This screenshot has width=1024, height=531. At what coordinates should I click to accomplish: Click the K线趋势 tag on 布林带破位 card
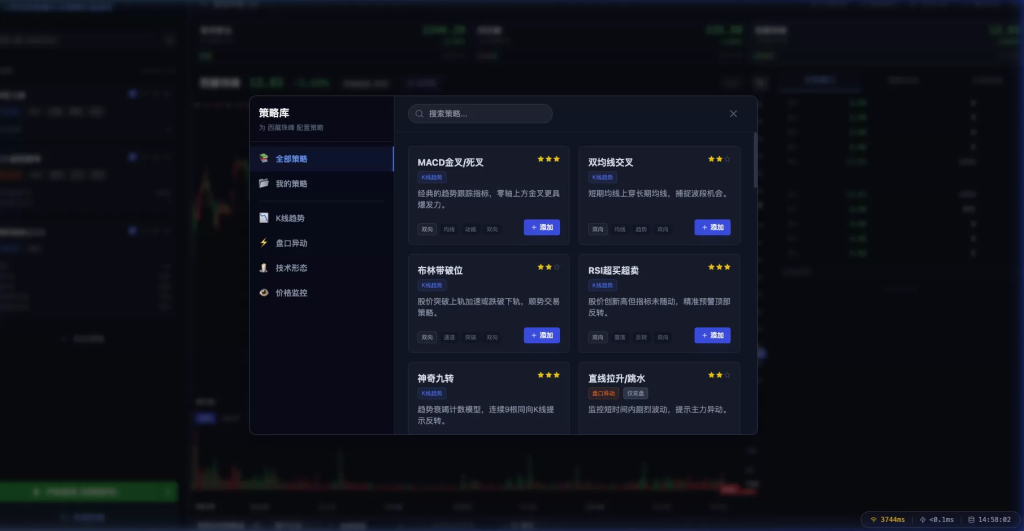[x=432, y=285]
